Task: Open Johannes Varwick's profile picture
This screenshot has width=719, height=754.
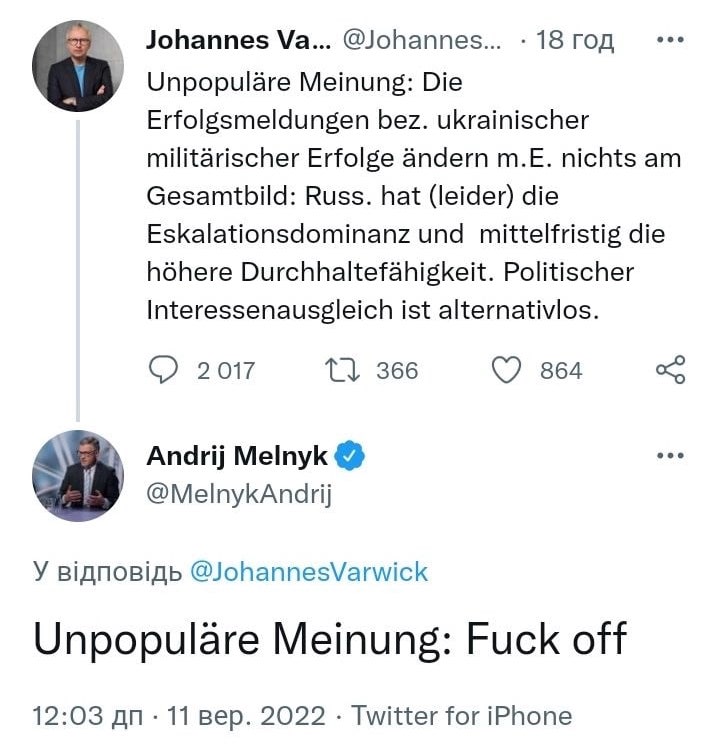Action: pos(78,65)
